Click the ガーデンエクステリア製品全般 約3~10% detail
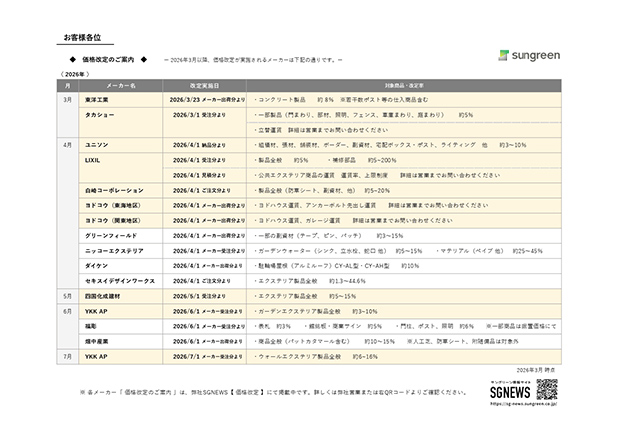The width and height of the screenshot is (620, 440). 316,312
